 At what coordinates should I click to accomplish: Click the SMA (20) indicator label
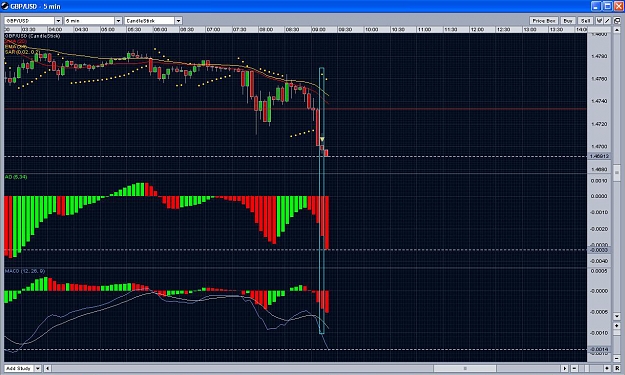[x=16, y=41]
